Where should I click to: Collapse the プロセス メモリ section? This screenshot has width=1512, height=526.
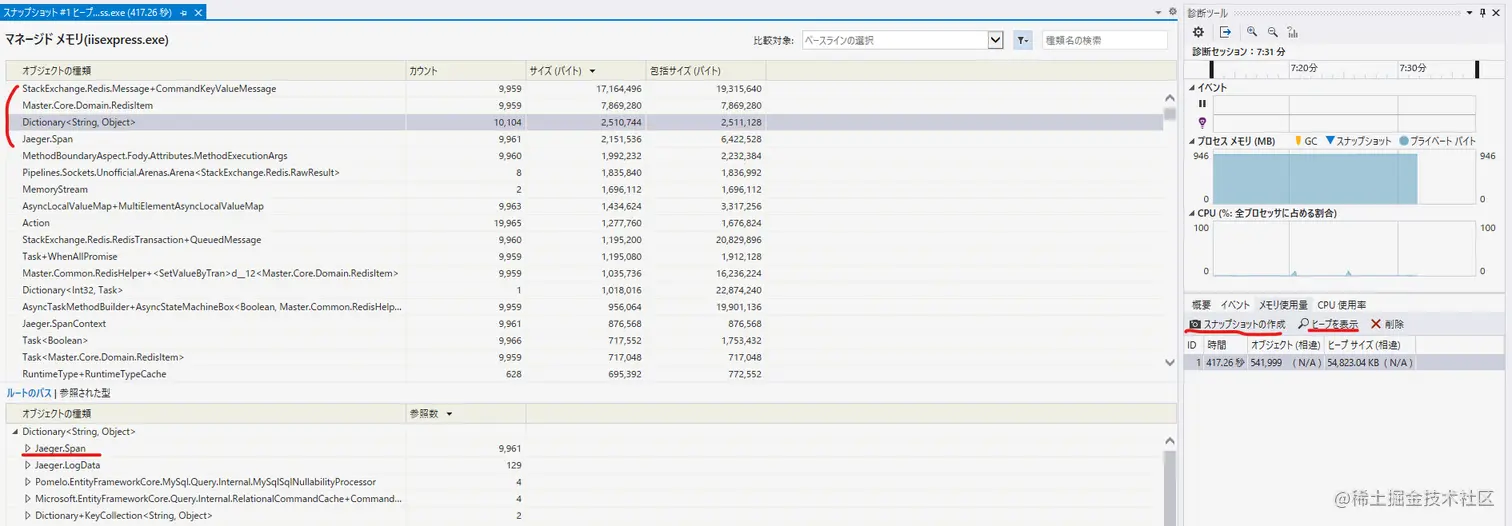click(x=1192, y=141)
